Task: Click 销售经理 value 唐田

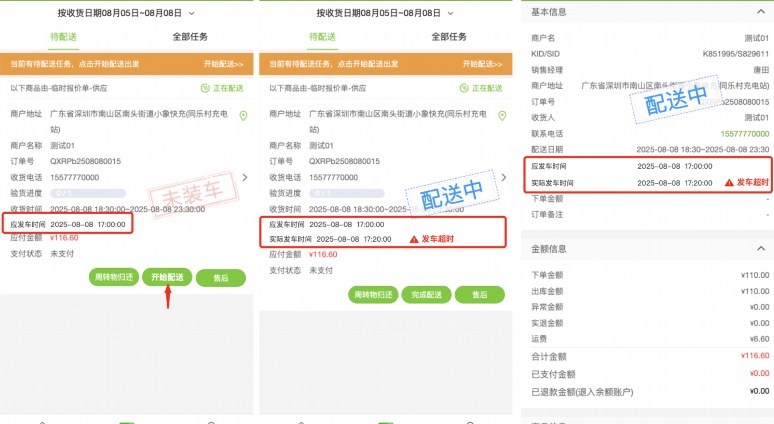Action: coord(761,70)
